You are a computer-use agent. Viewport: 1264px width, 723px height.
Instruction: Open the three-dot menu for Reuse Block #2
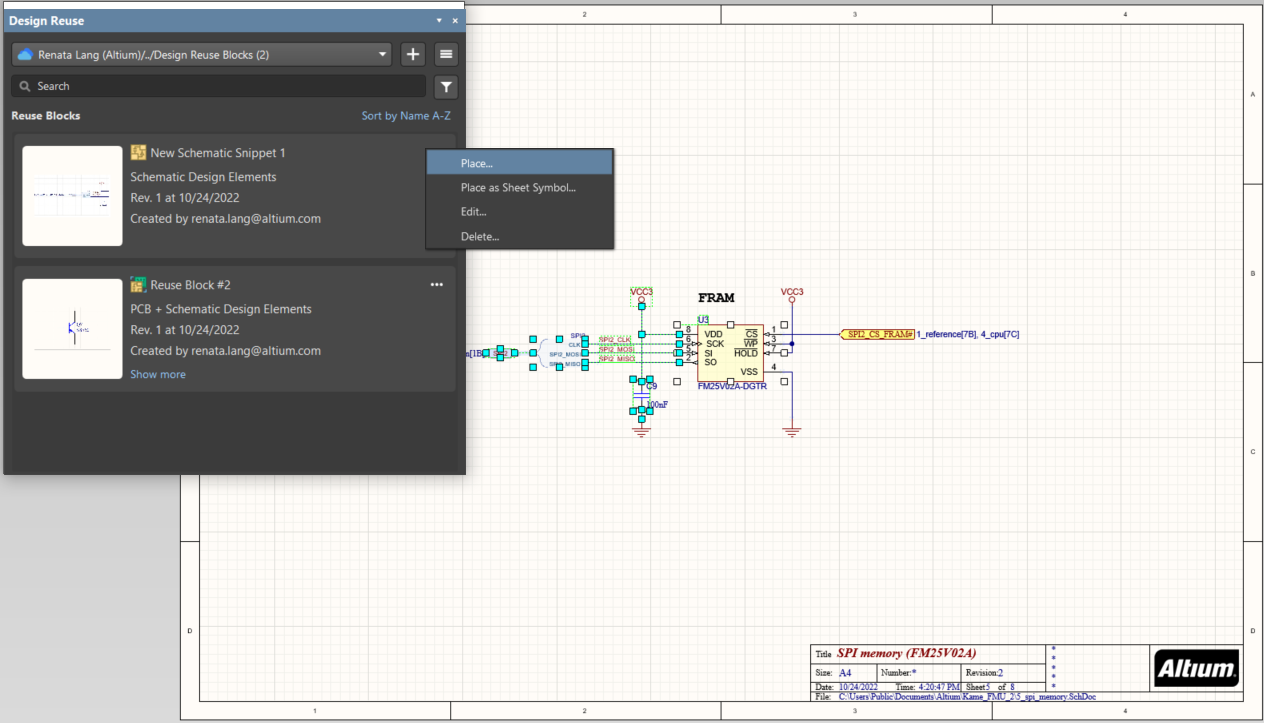point(436,285)
